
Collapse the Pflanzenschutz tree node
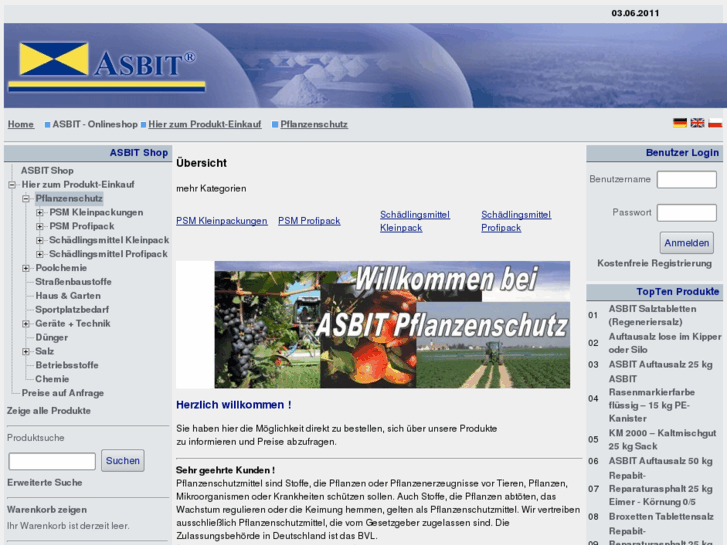tap(26, 199)
